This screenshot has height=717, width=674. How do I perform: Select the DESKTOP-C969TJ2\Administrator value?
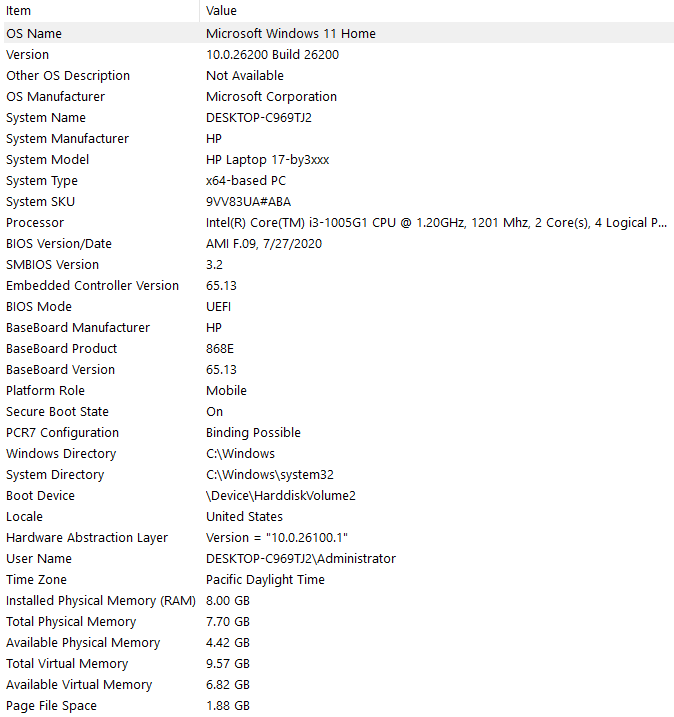coord(301,559)
